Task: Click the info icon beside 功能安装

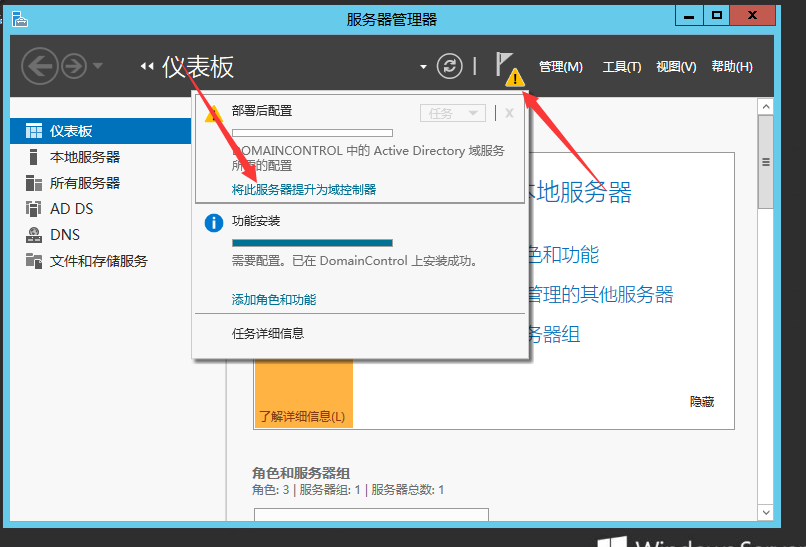Action: click(214, 223)
